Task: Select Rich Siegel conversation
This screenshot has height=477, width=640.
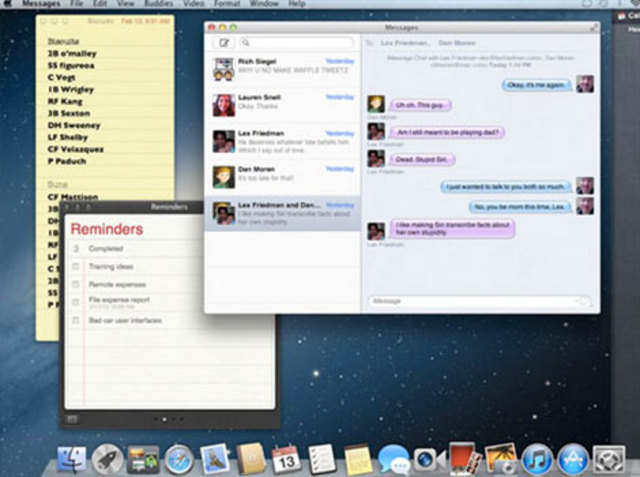Action: pos(282,69)
